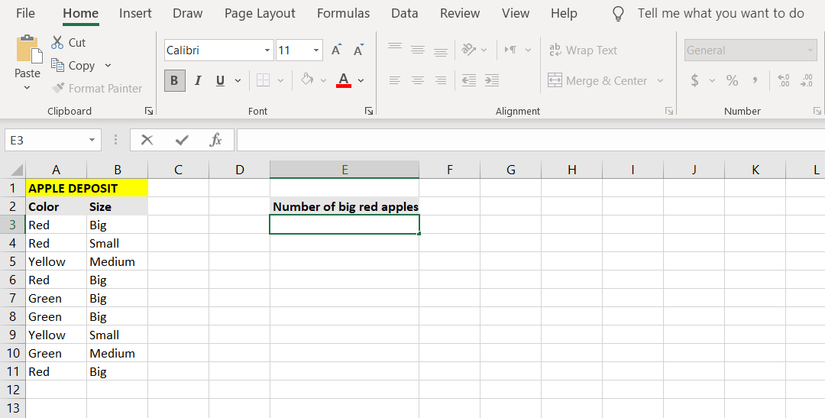Click the increase decimal icon

click(x=783, y=81)
